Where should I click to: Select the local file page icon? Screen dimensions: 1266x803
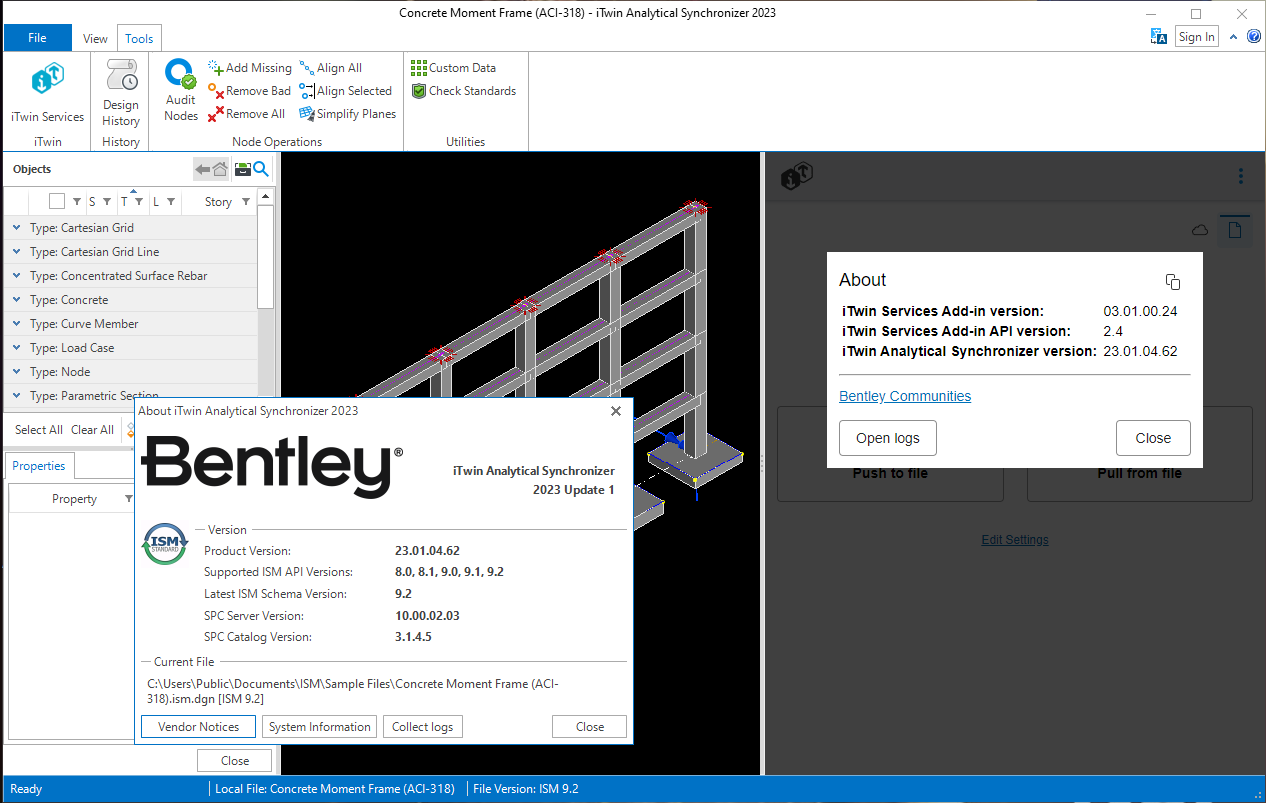[1235, 231]
